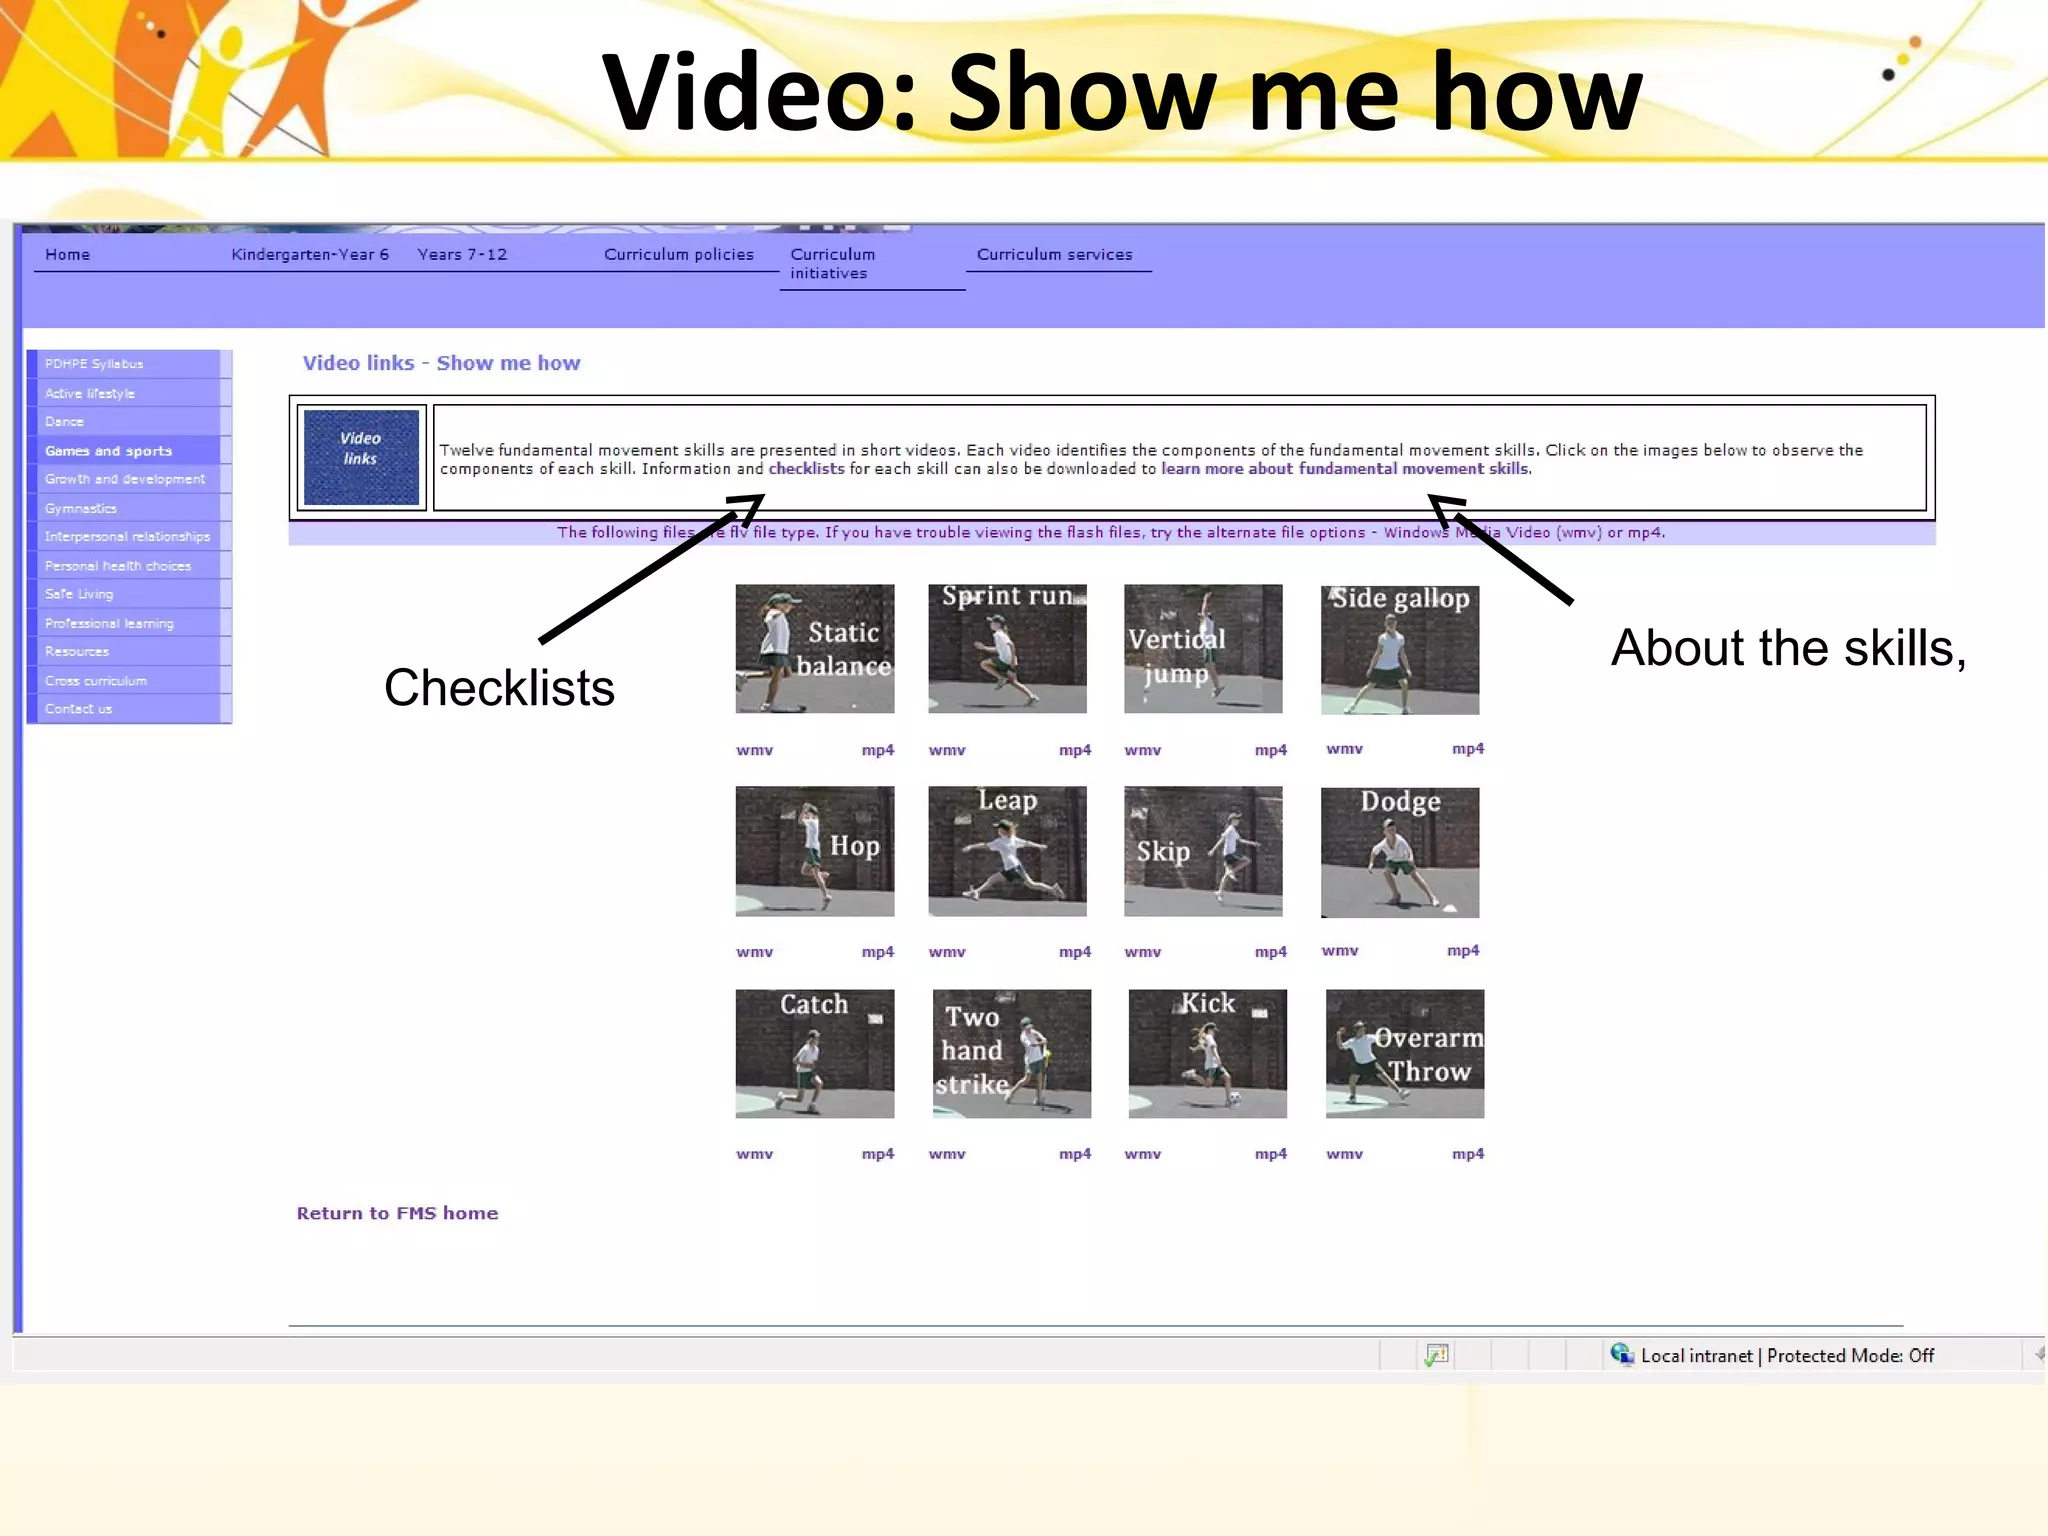Image resolution: width=2048 pixels, height=1536 pixels.
Task: Download Hop mp4 file
Action: [878, 952]
